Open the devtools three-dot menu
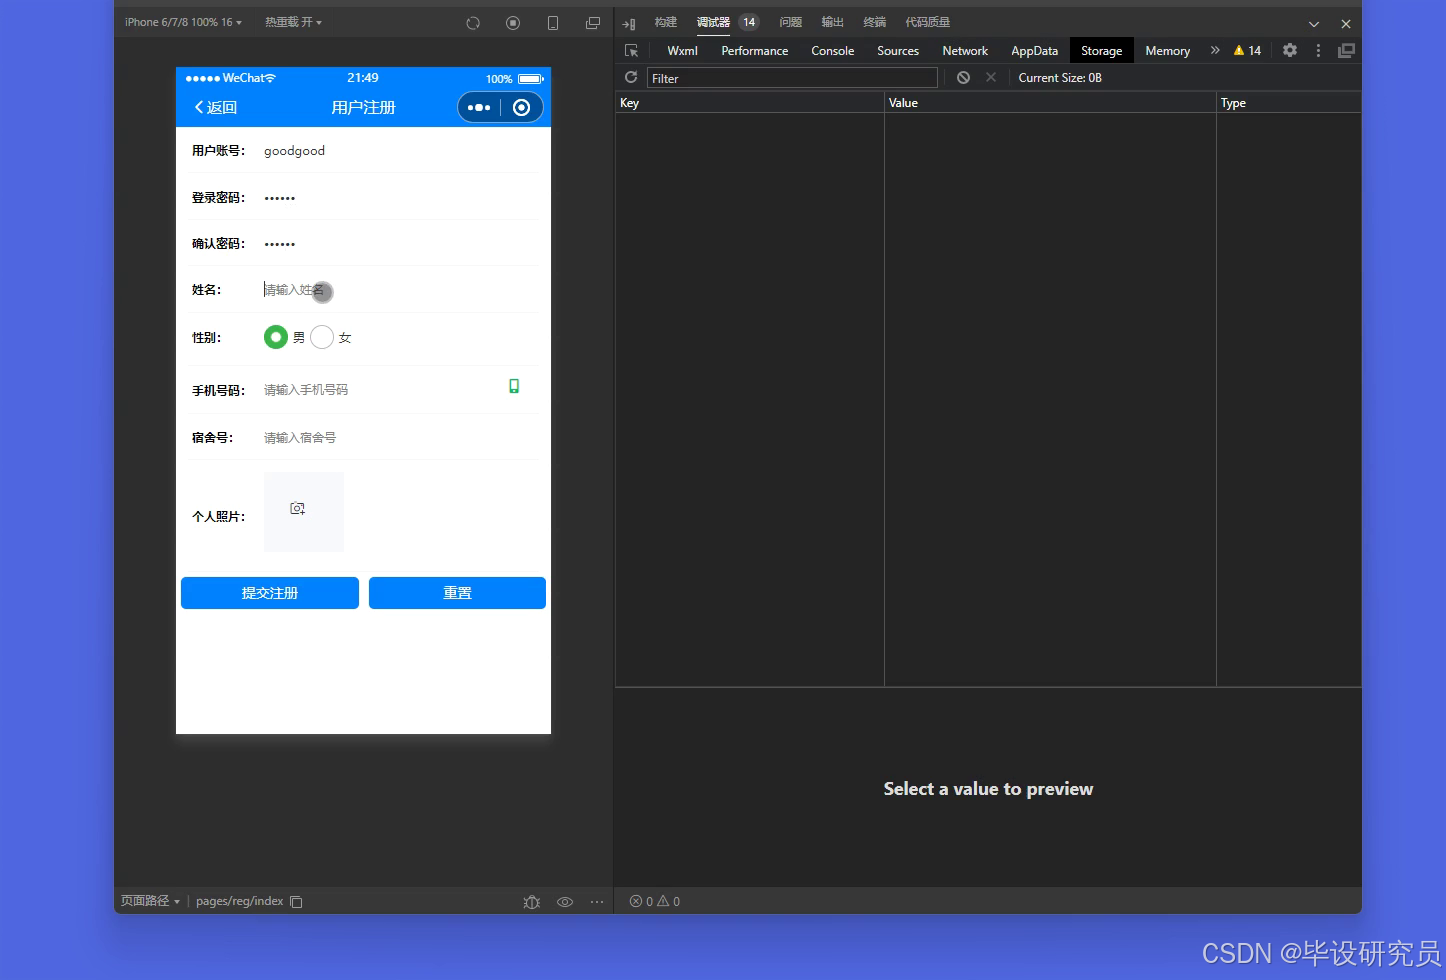This screenshot has width=1446, height=980. point(1318,50)
